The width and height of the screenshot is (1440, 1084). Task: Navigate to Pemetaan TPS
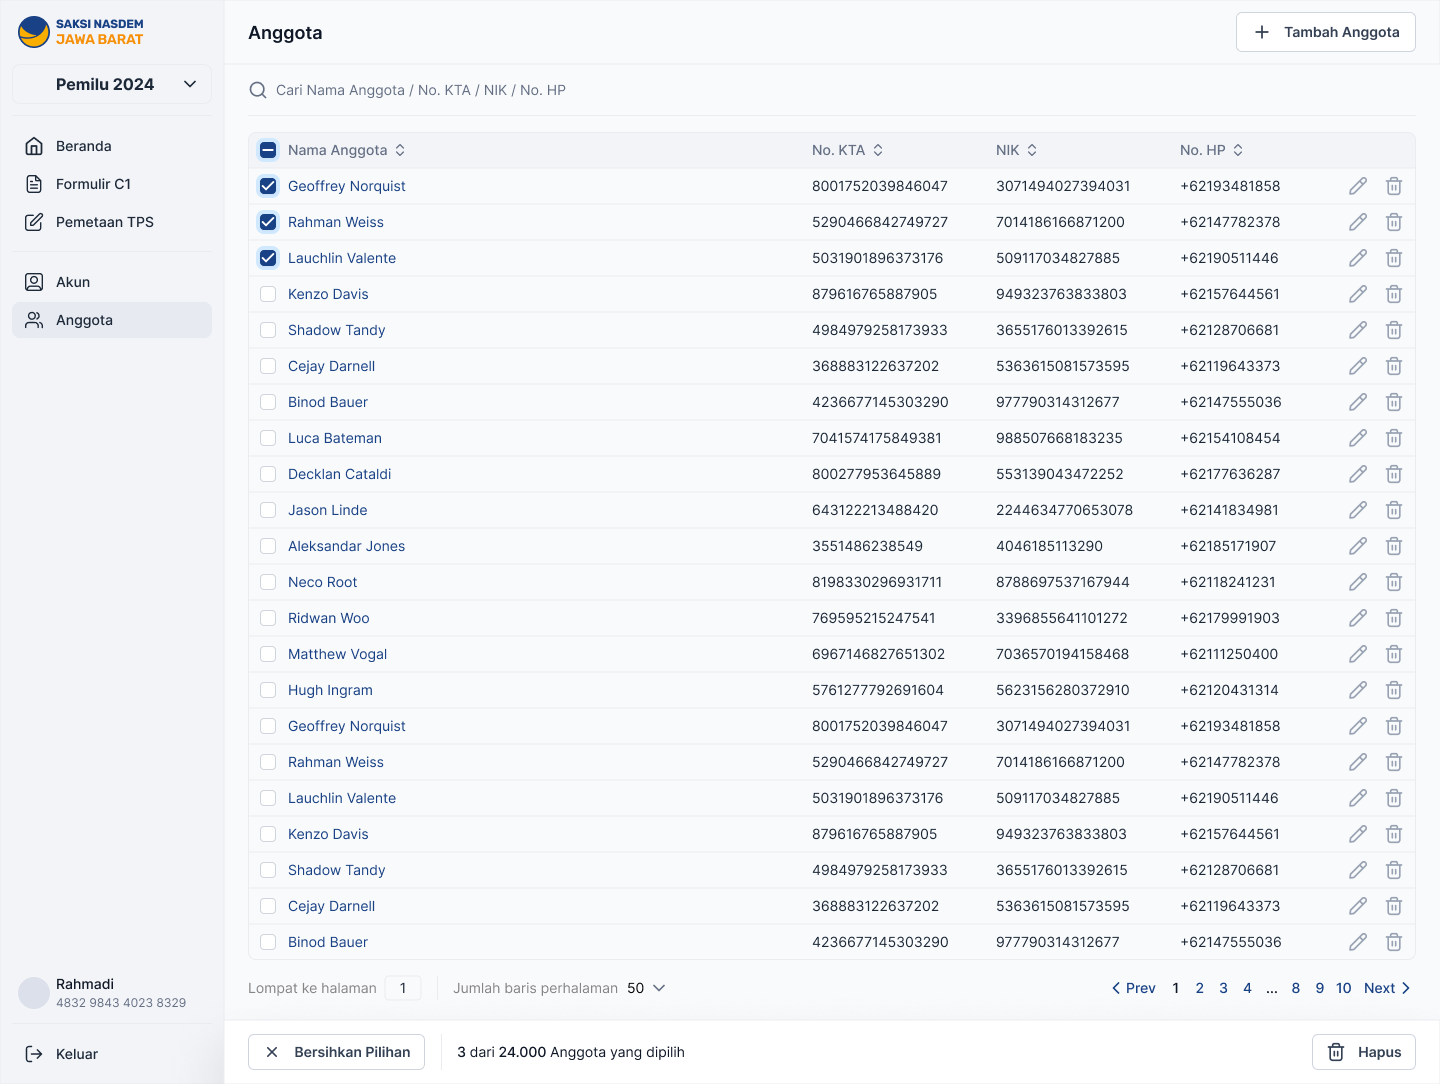tap(112, 222)
